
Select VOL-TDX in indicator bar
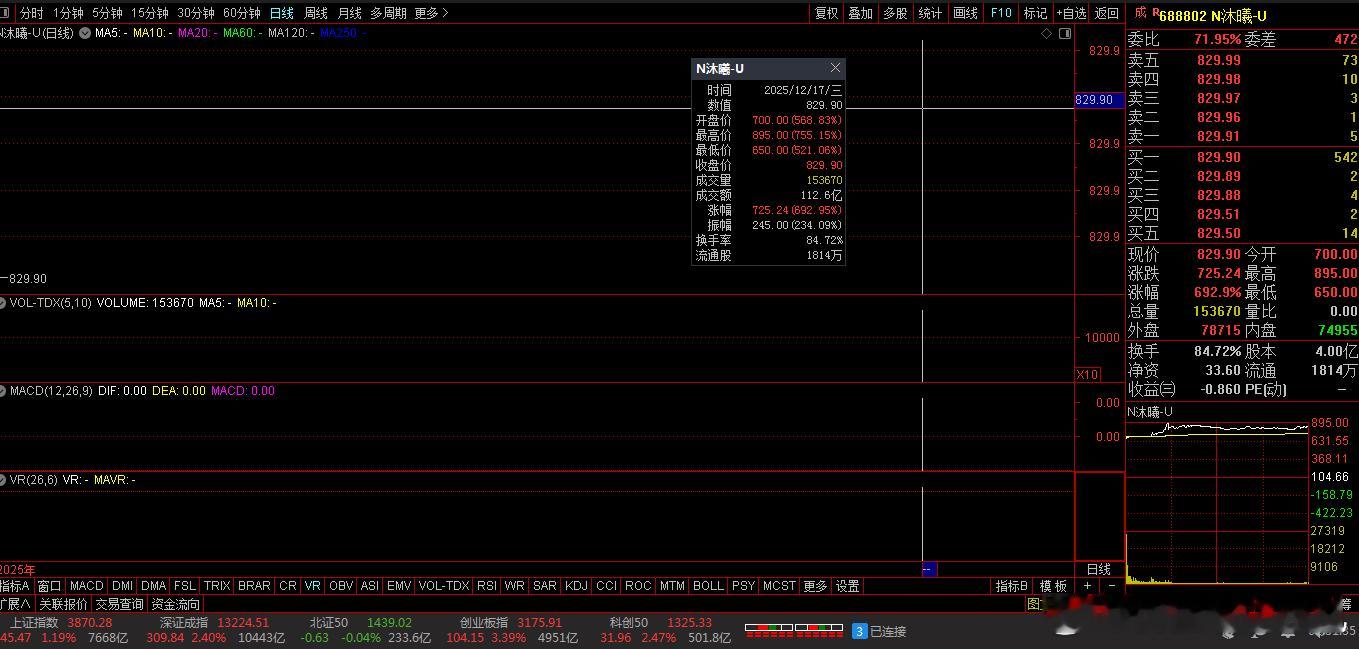[444, 586]
